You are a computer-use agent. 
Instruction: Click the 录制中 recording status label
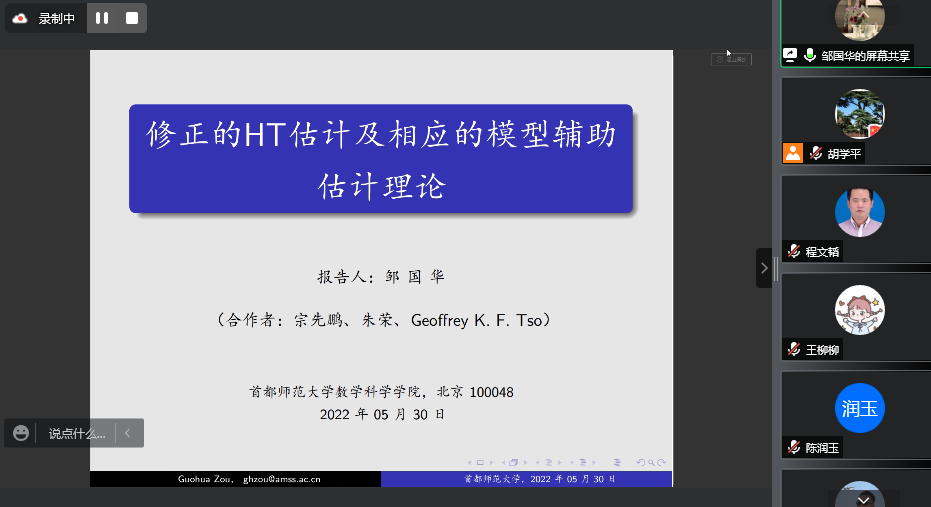(x=57, y=18)
